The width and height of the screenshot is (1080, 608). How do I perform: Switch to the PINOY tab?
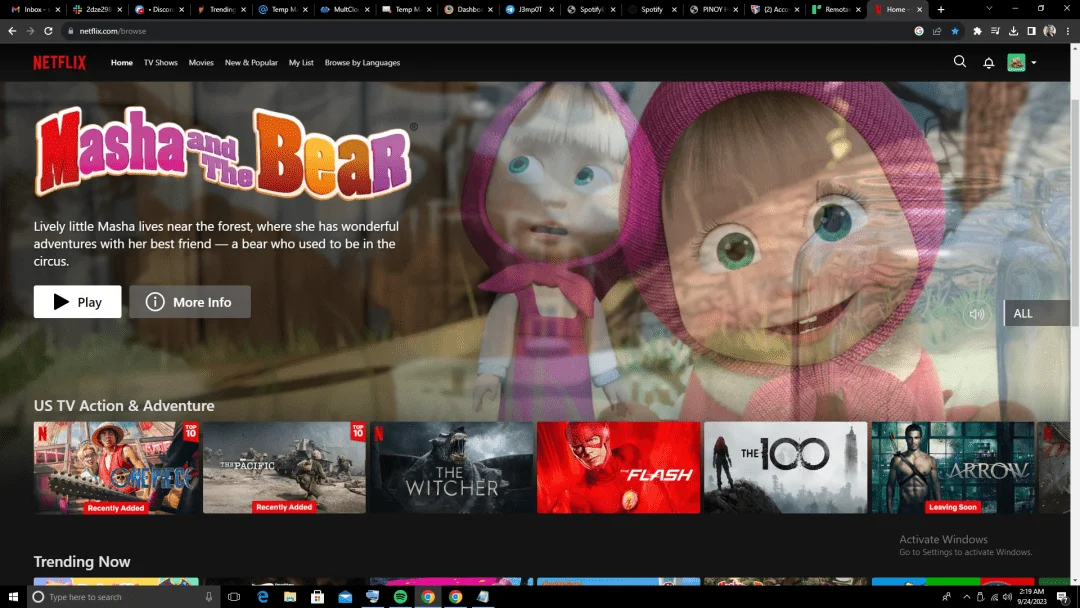pos(714,10)
